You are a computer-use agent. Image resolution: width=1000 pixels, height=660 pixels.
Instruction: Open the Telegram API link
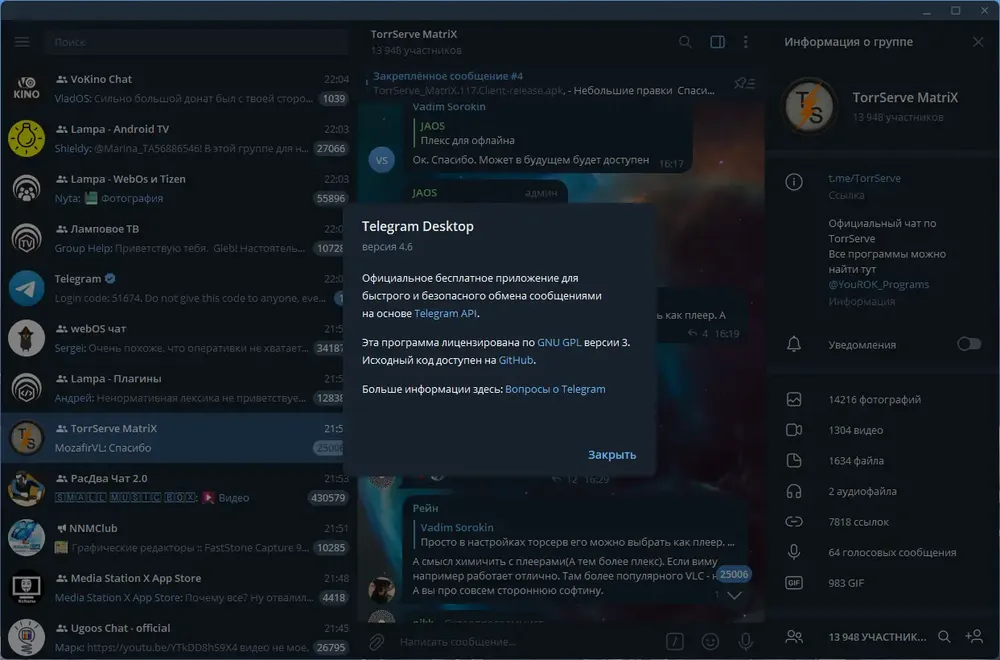tap(445, 314)
